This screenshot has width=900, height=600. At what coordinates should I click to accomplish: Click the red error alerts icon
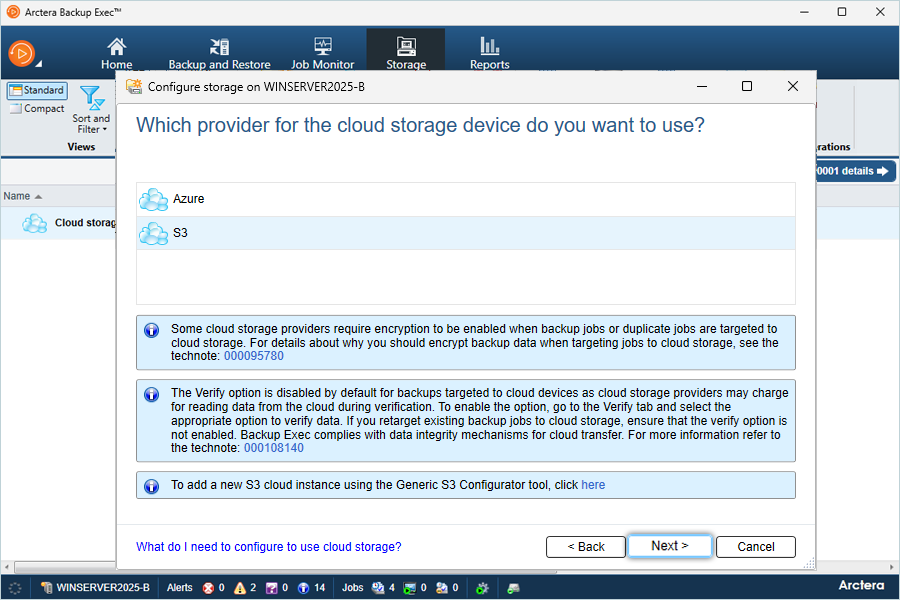[209, 588]
